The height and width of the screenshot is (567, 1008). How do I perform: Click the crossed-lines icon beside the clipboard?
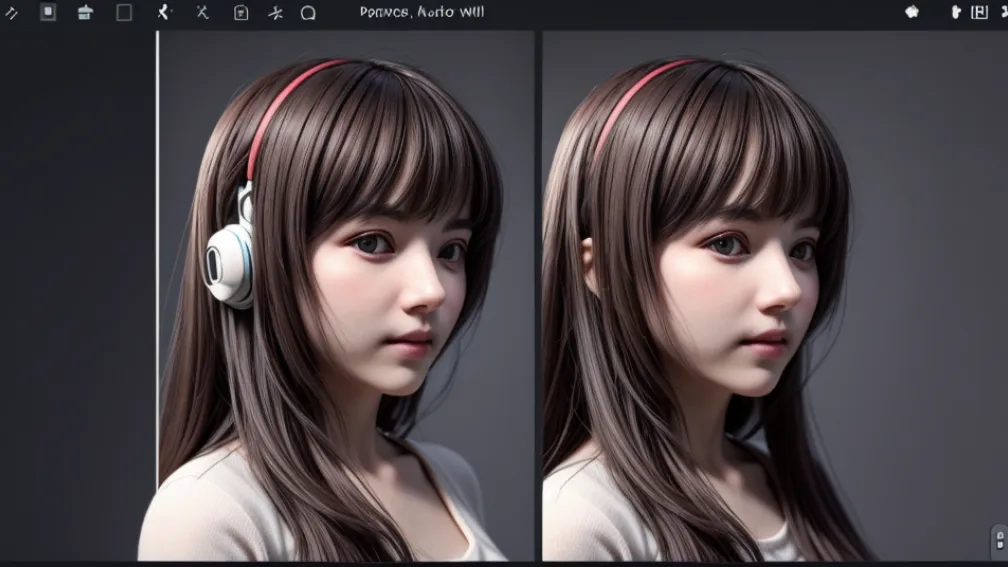tap(275, 13)
